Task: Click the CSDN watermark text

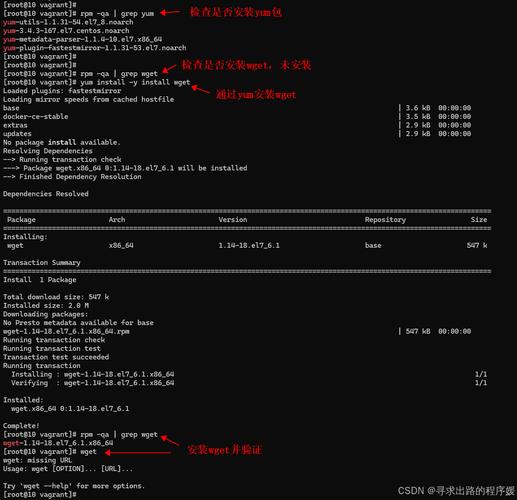Action: [456, 491]
